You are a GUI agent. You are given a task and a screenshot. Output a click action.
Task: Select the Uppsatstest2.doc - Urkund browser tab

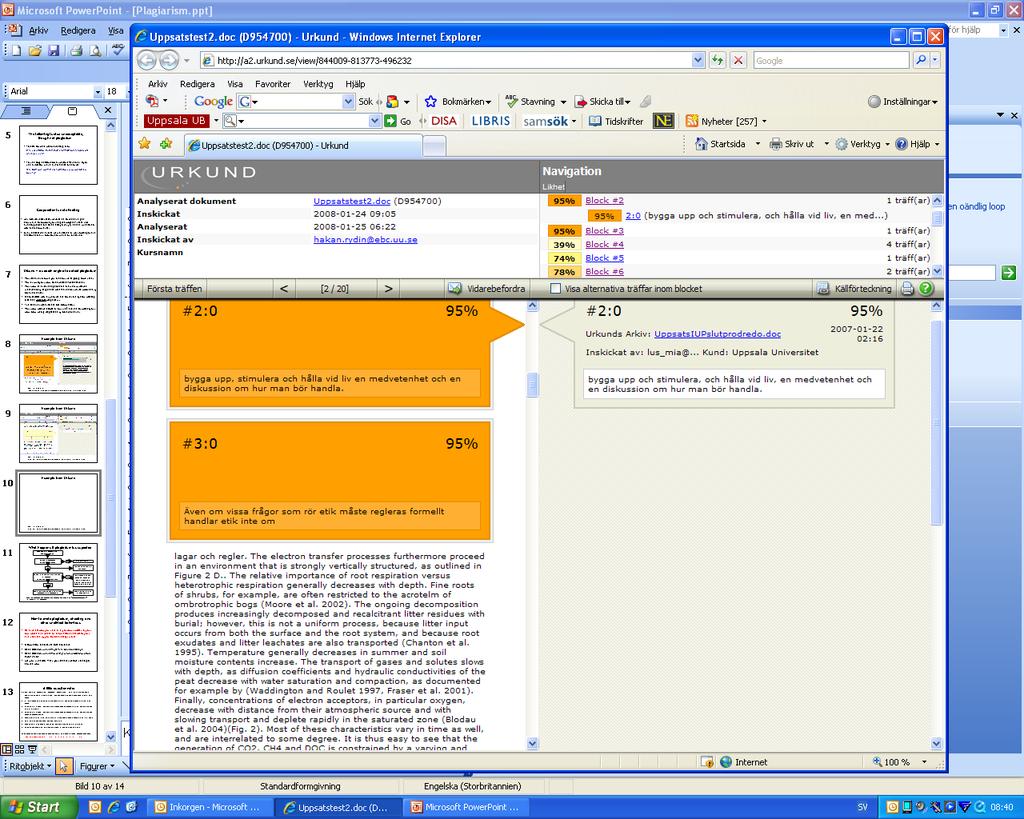pyautogui.click(x=303, y=145)
